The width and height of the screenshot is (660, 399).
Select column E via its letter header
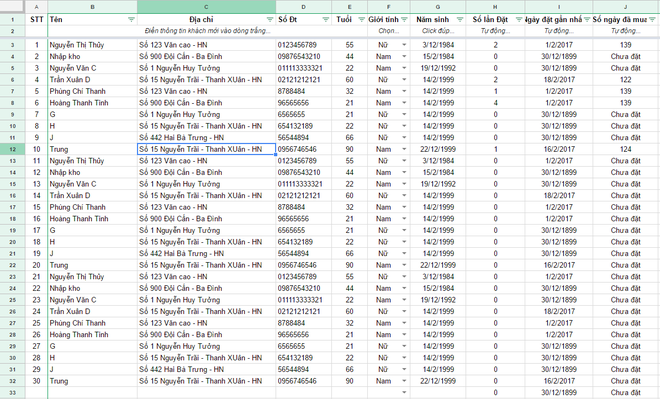point(349,7)
